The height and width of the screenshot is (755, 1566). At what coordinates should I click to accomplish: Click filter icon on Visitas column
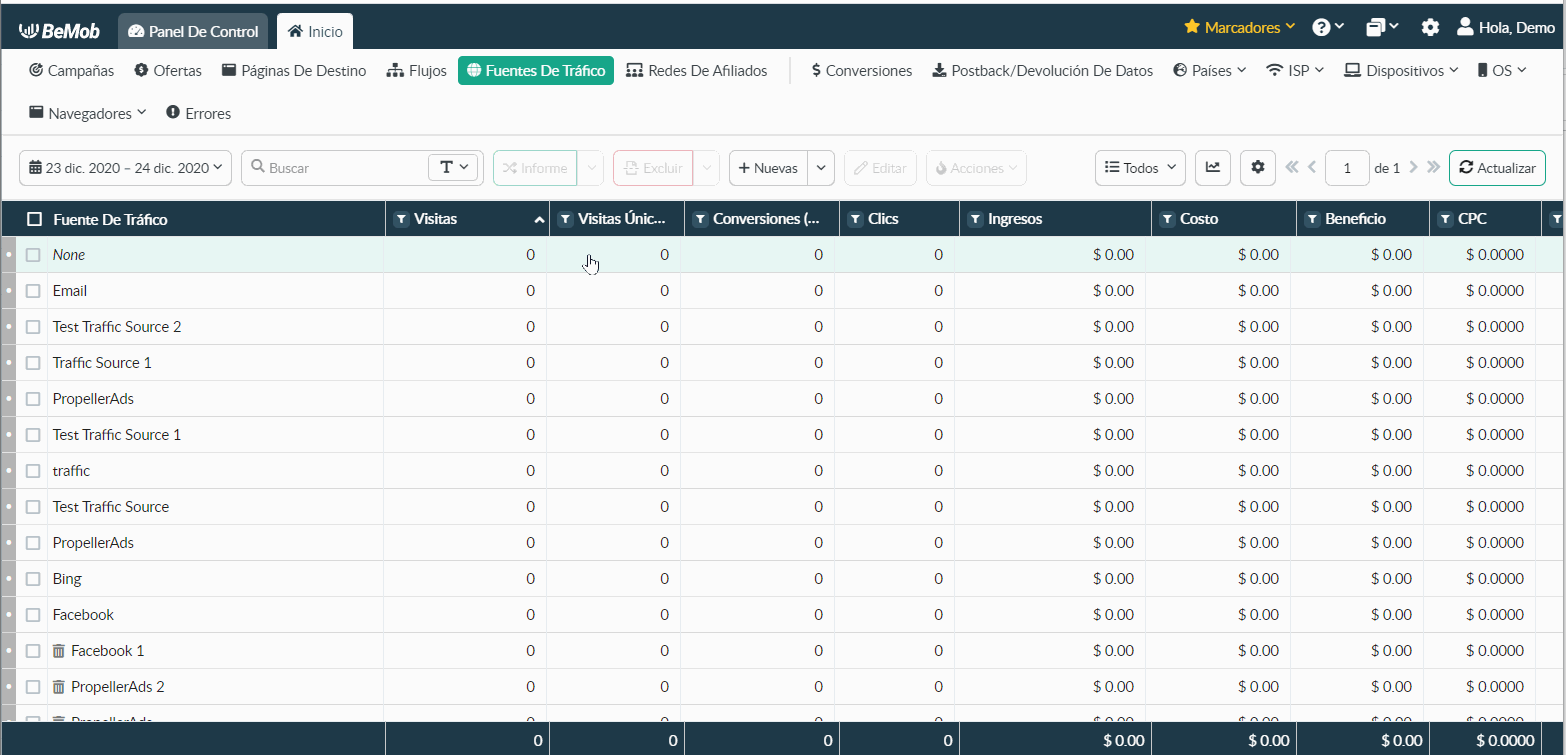pyautogui.click(x=402, y=219)
